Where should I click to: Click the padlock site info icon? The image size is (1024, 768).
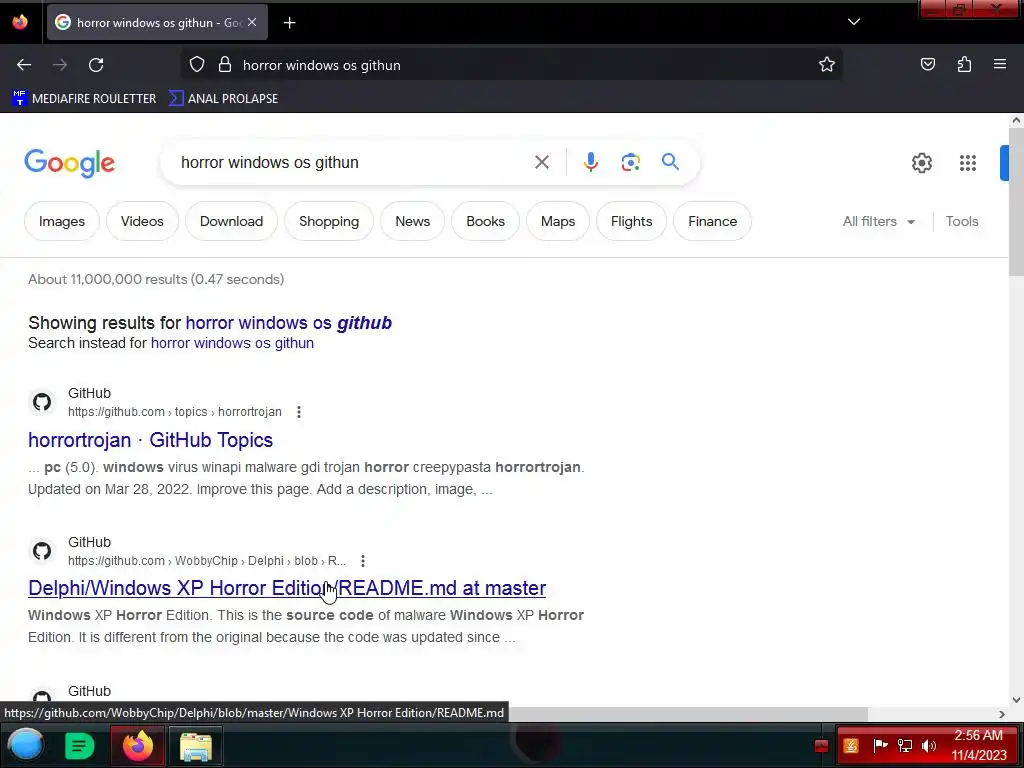click(x=225, y=65)
